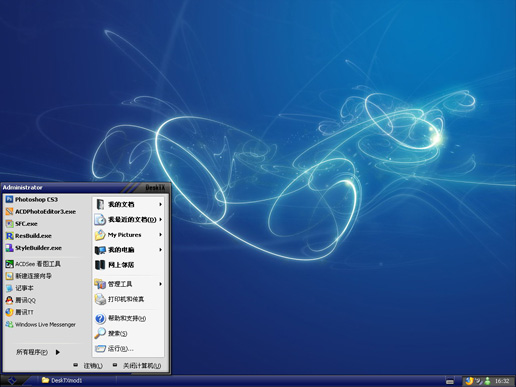Launch Photoshop CS3 from the Start menu
The height and width of the screenshot is (387, 516).
point(32,199)
